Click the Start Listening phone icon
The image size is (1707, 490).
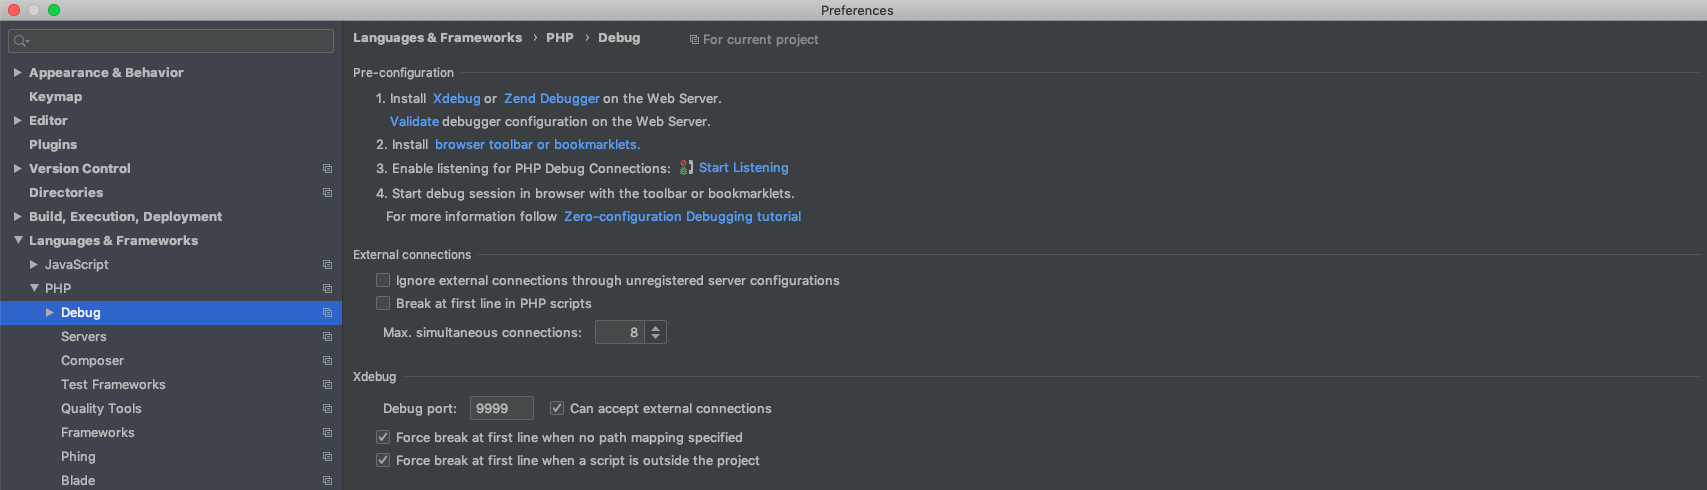coord(686,168)
